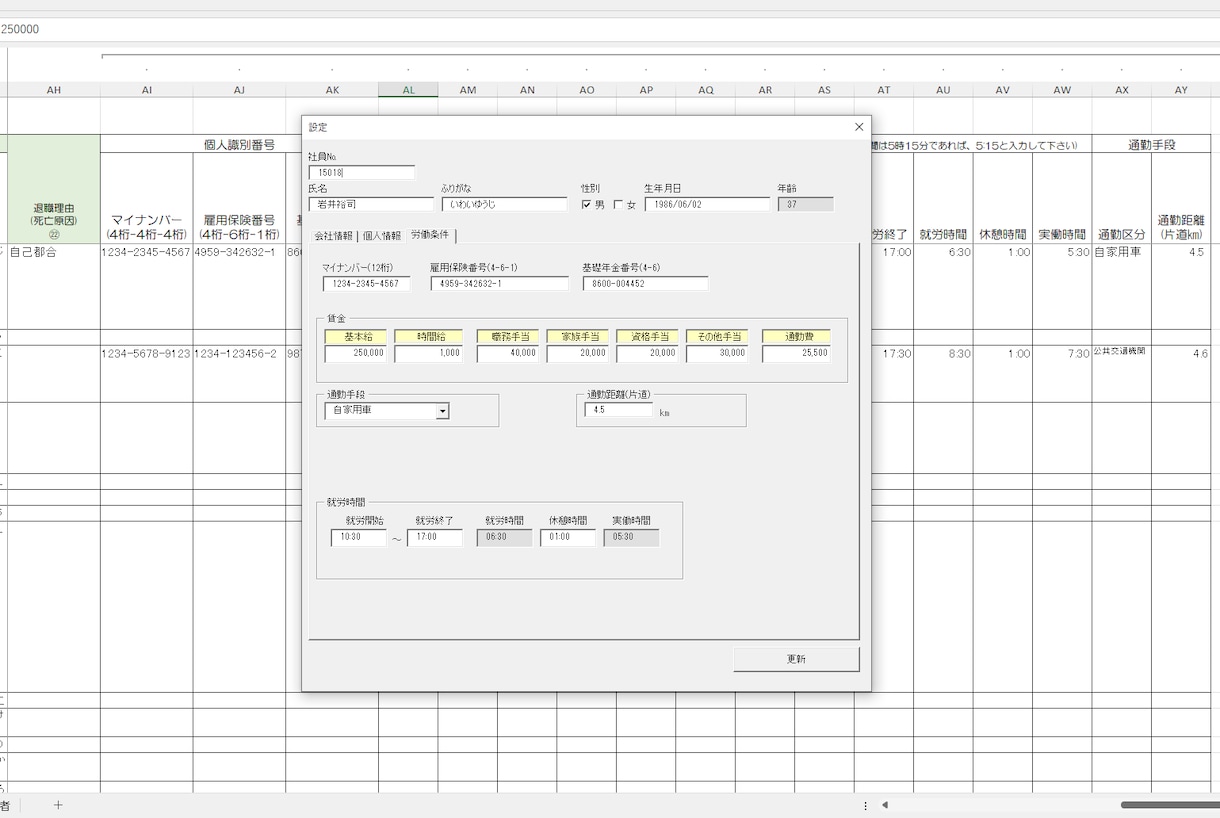
Task: Open the 通勤手段 dropdown arrow
Action: (442, 411)
